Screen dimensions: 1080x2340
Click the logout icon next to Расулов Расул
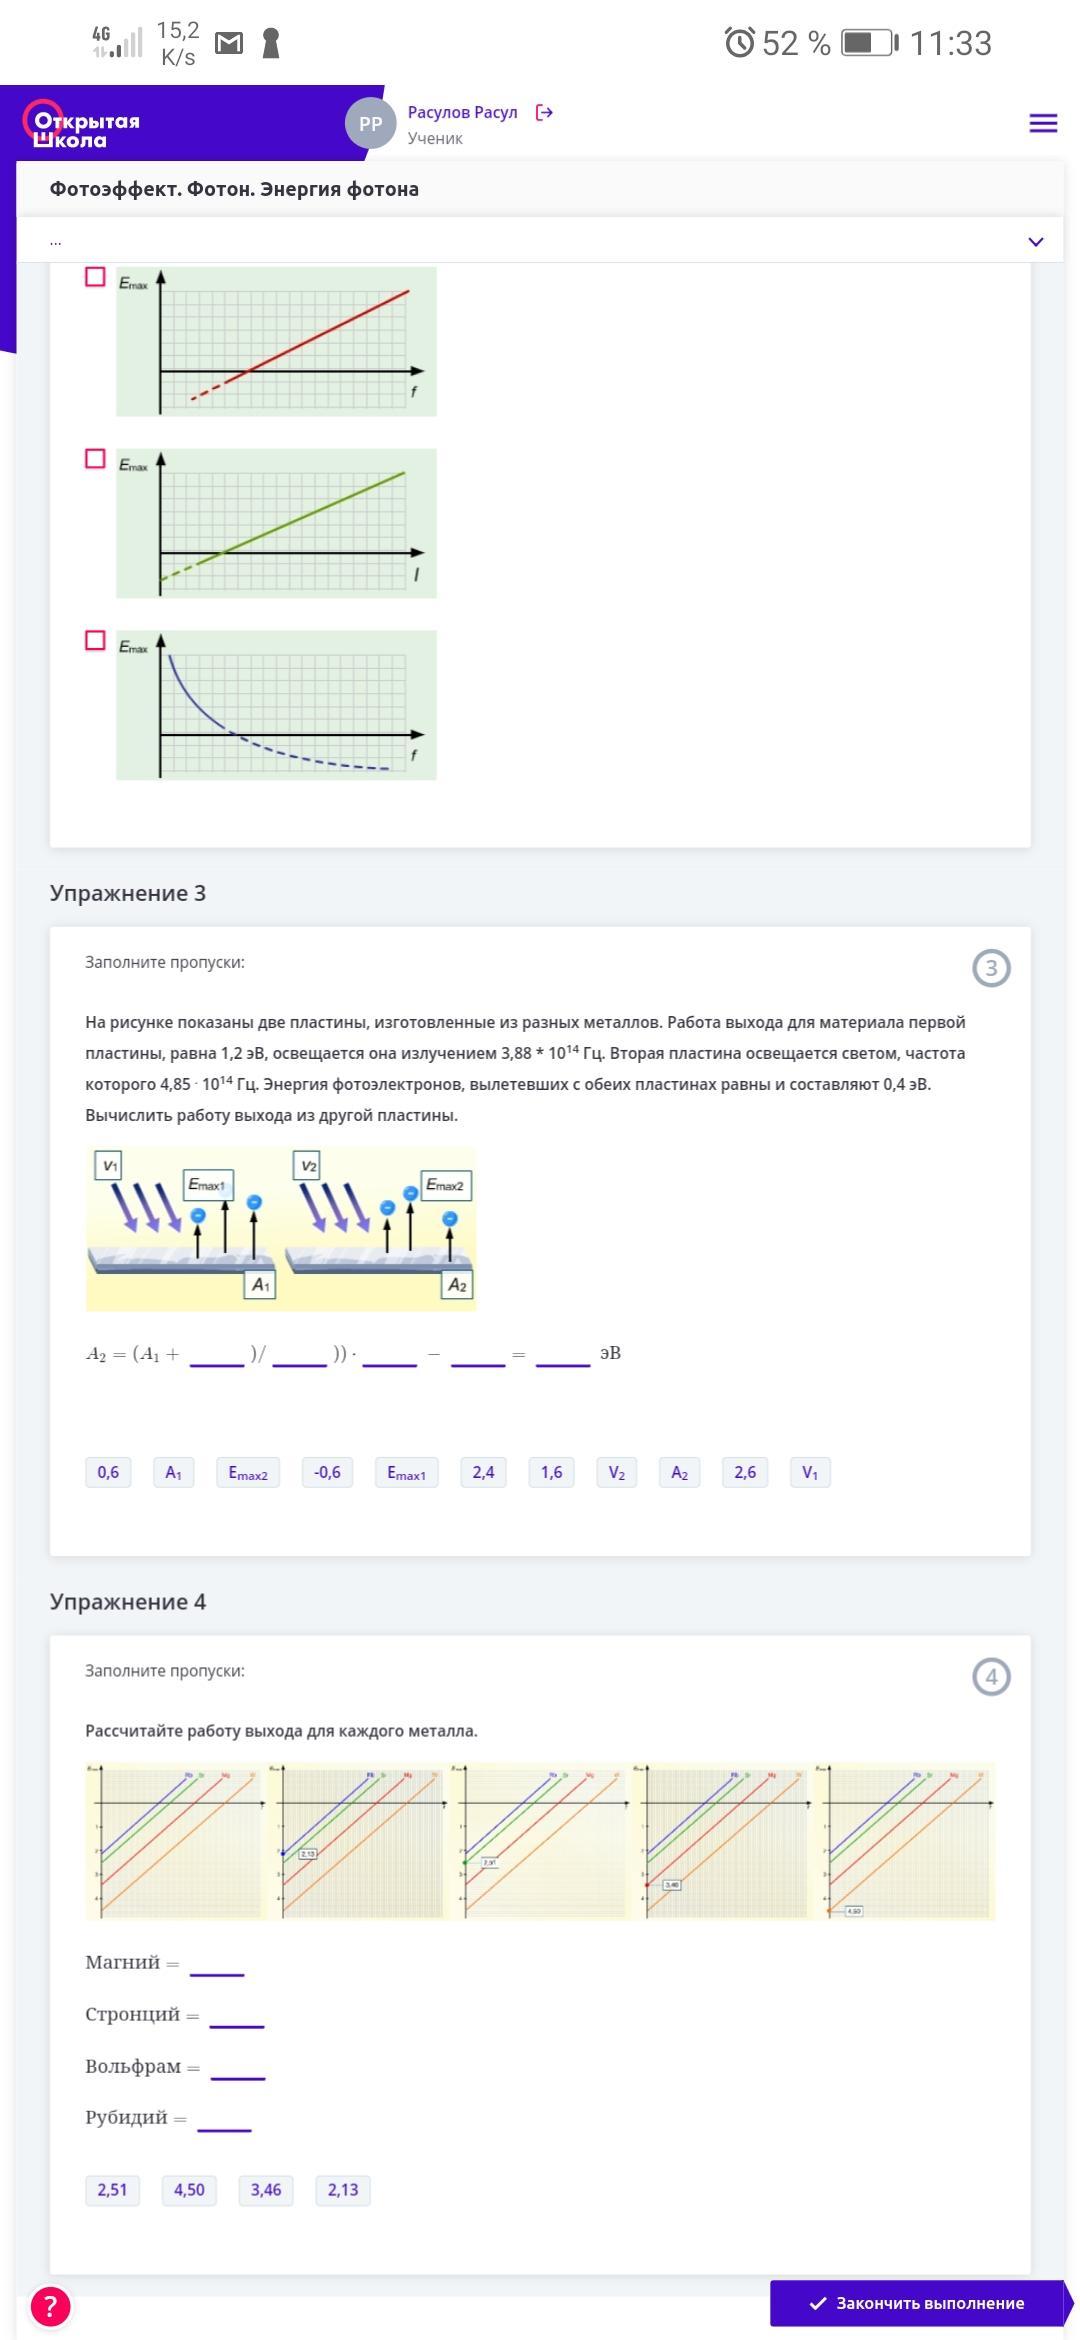(x=544, y=113)
